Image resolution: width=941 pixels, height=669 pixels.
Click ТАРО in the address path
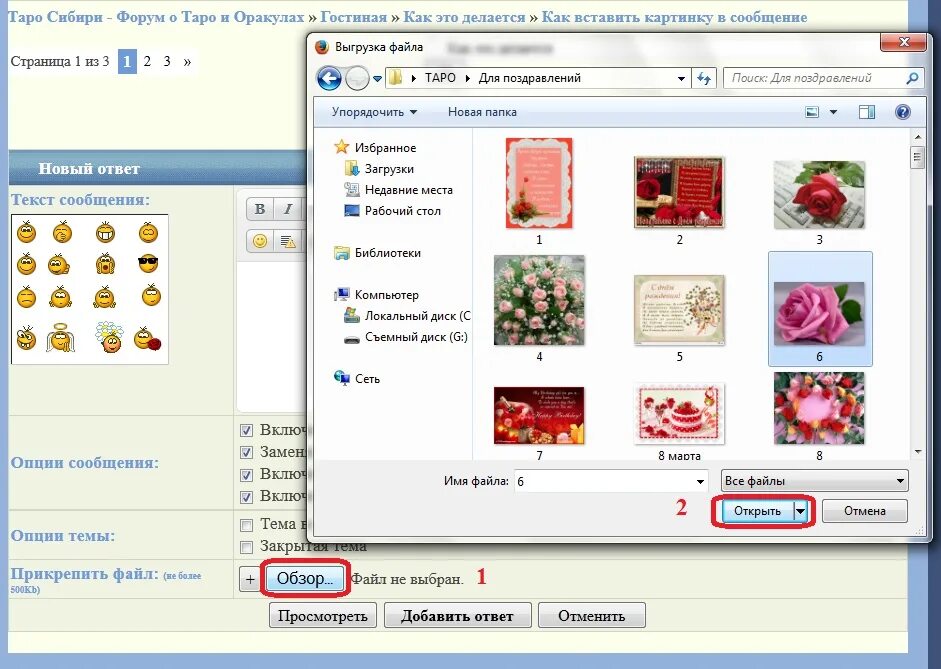coord(440,78)
